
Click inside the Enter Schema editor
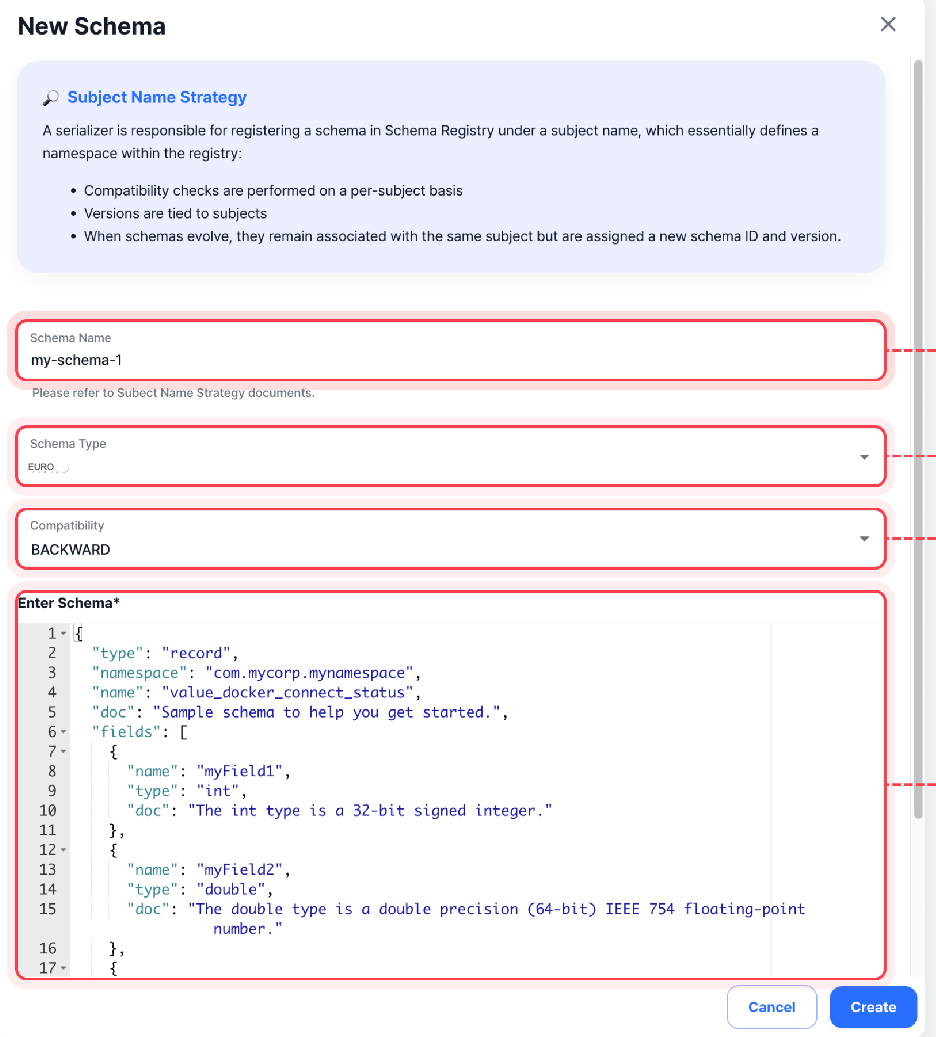(x=400, y=790)
